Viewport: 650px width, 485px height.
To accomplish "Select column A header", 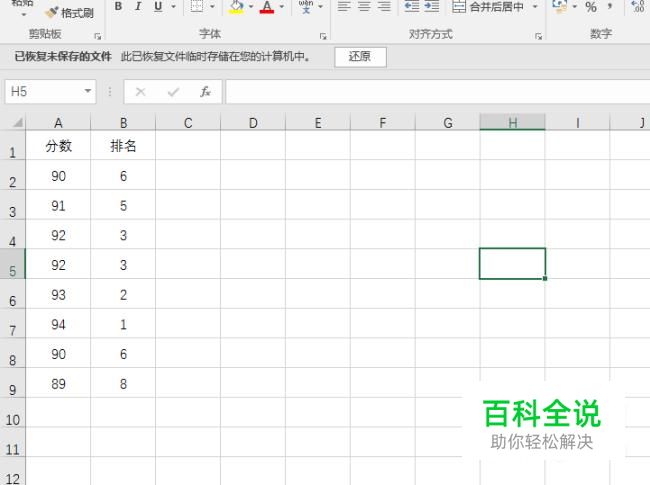I will pyautogui.click(x=58, y=123).
